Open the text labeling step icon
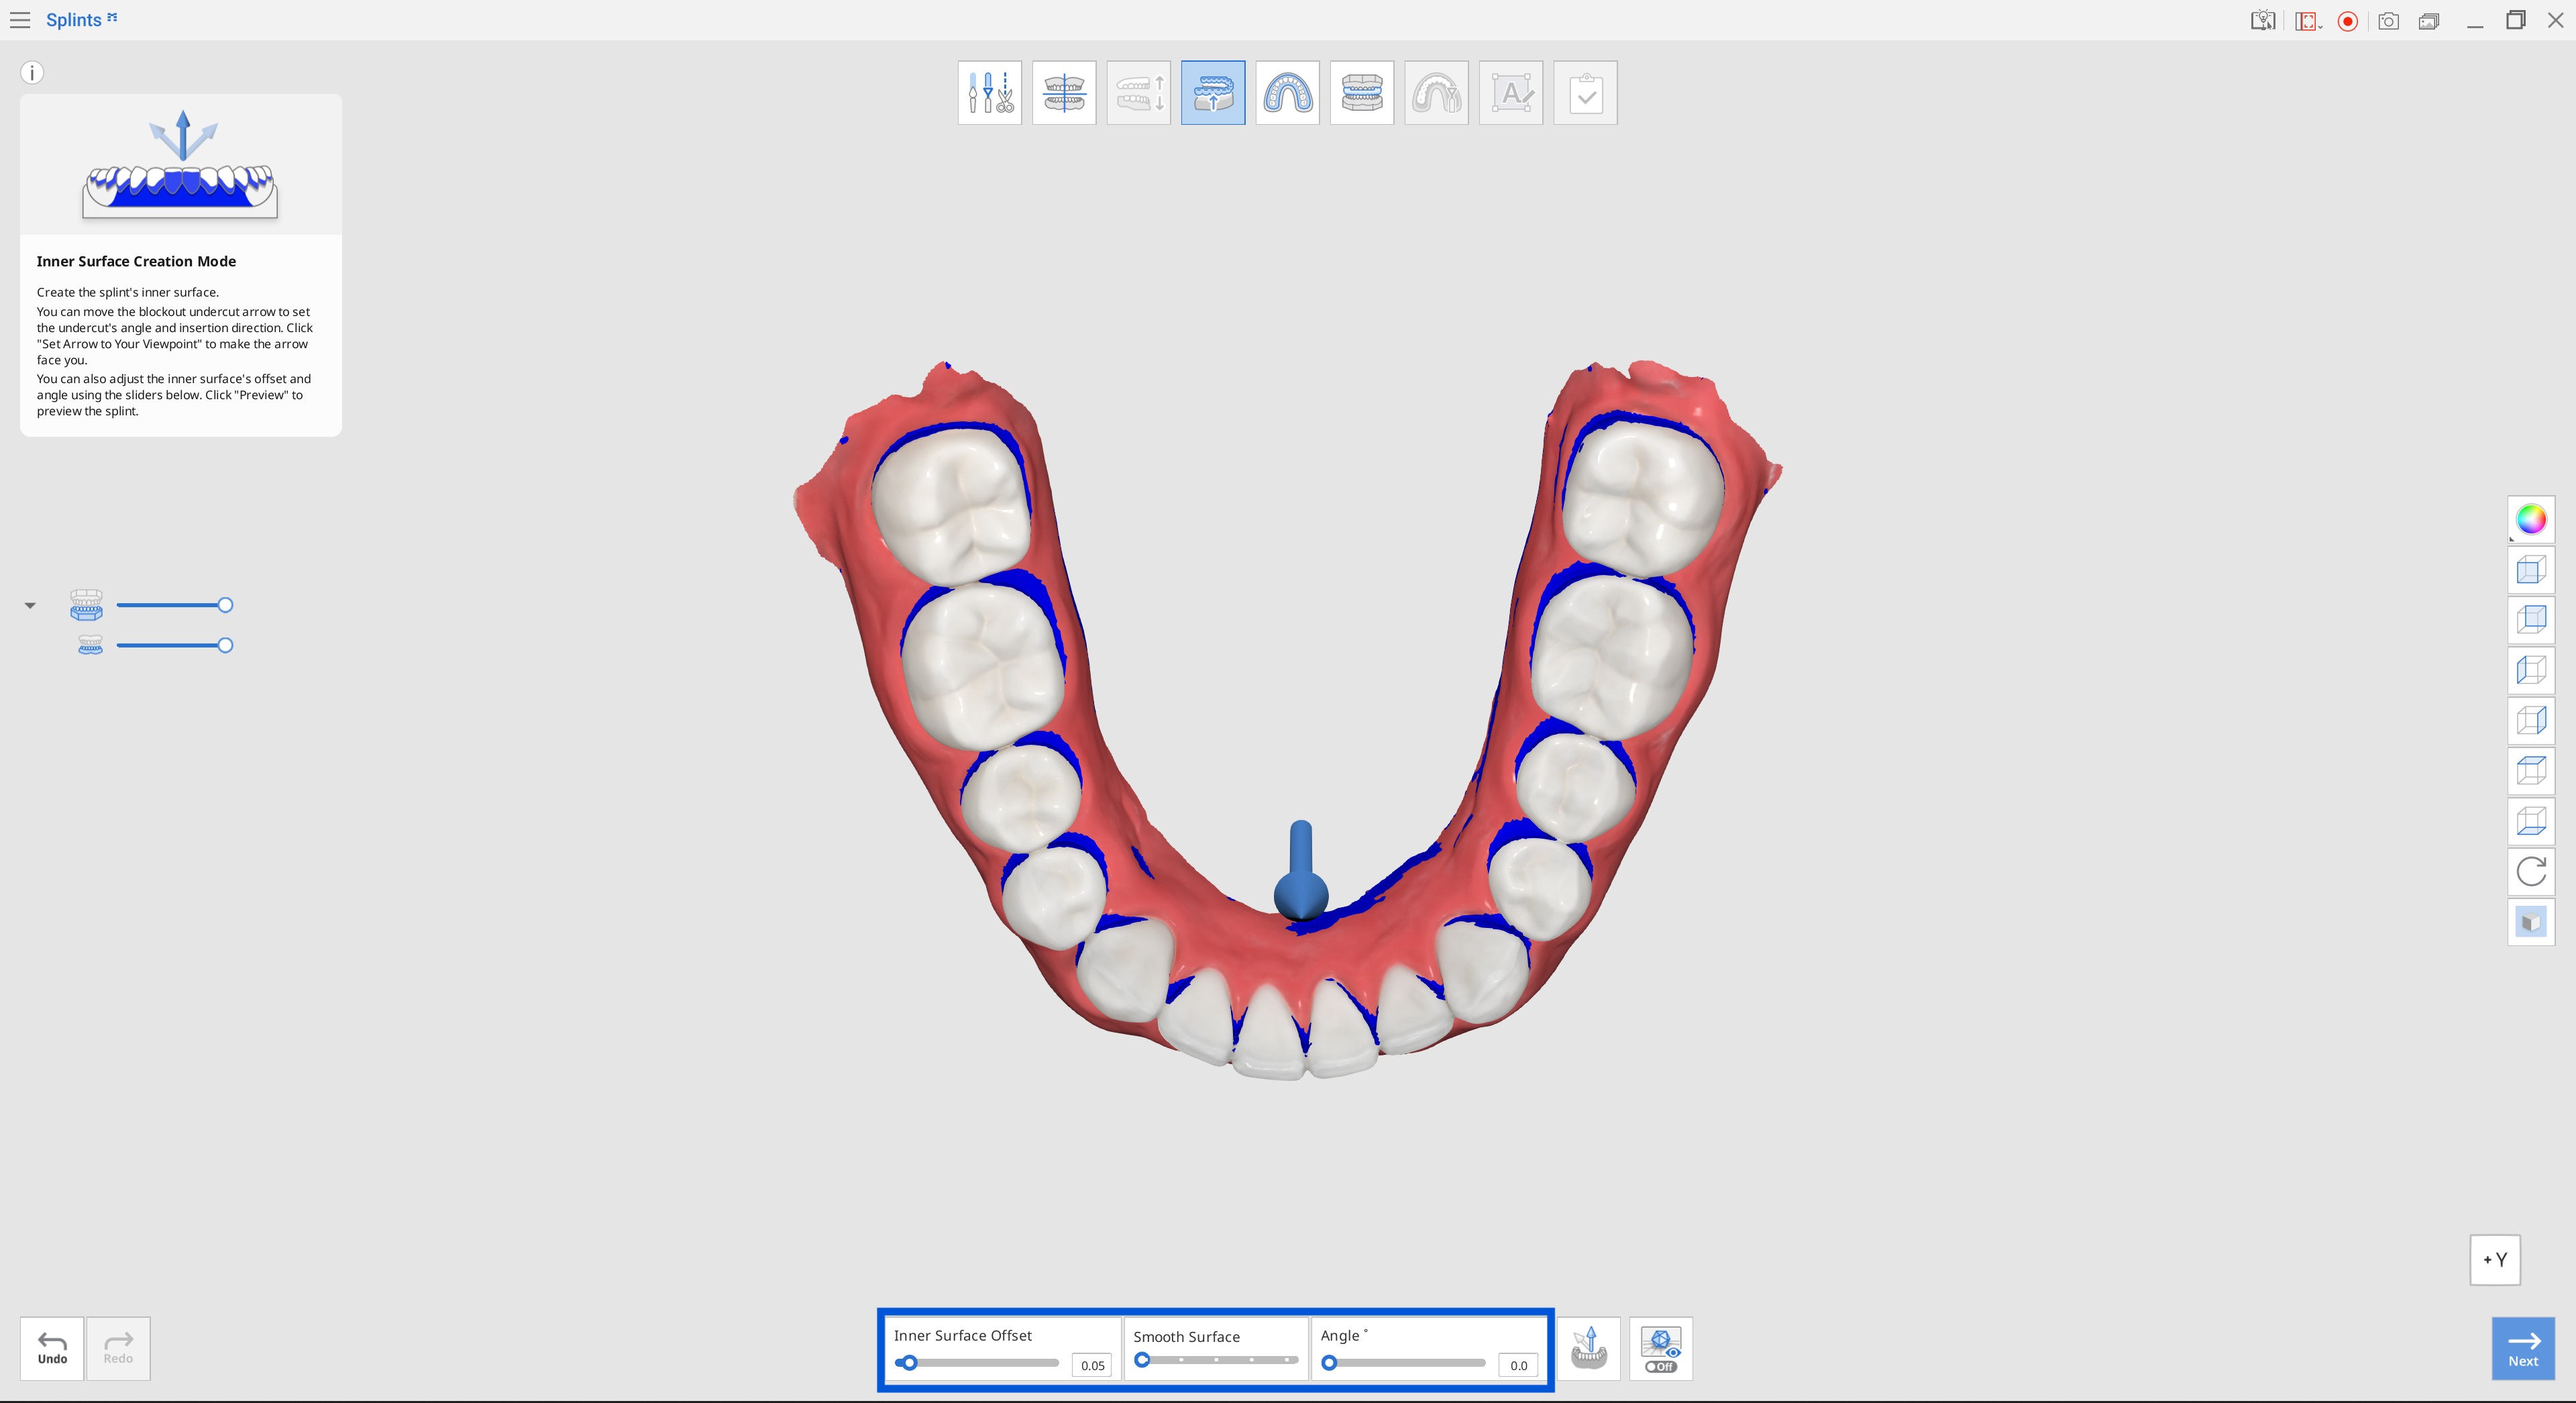 pos(1511,93)
